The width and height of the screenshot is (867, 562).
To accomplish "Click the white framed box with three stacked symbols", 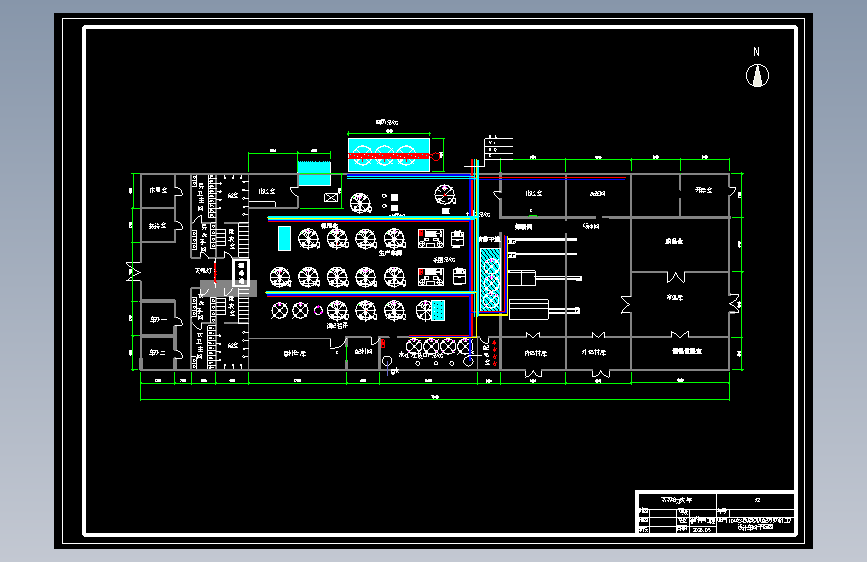I will [x=241, y=273].
